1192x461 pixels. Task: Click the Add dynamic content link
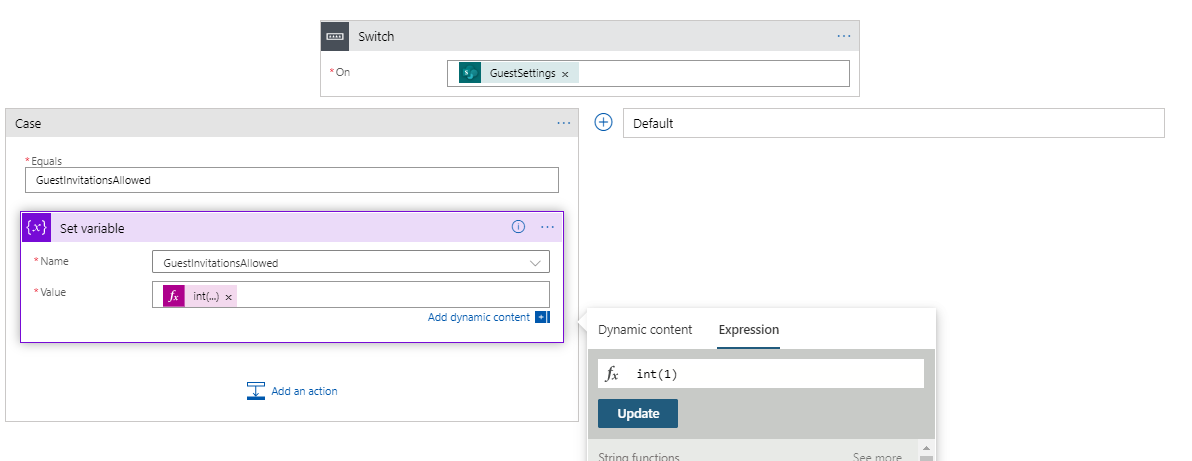(479, 317)
